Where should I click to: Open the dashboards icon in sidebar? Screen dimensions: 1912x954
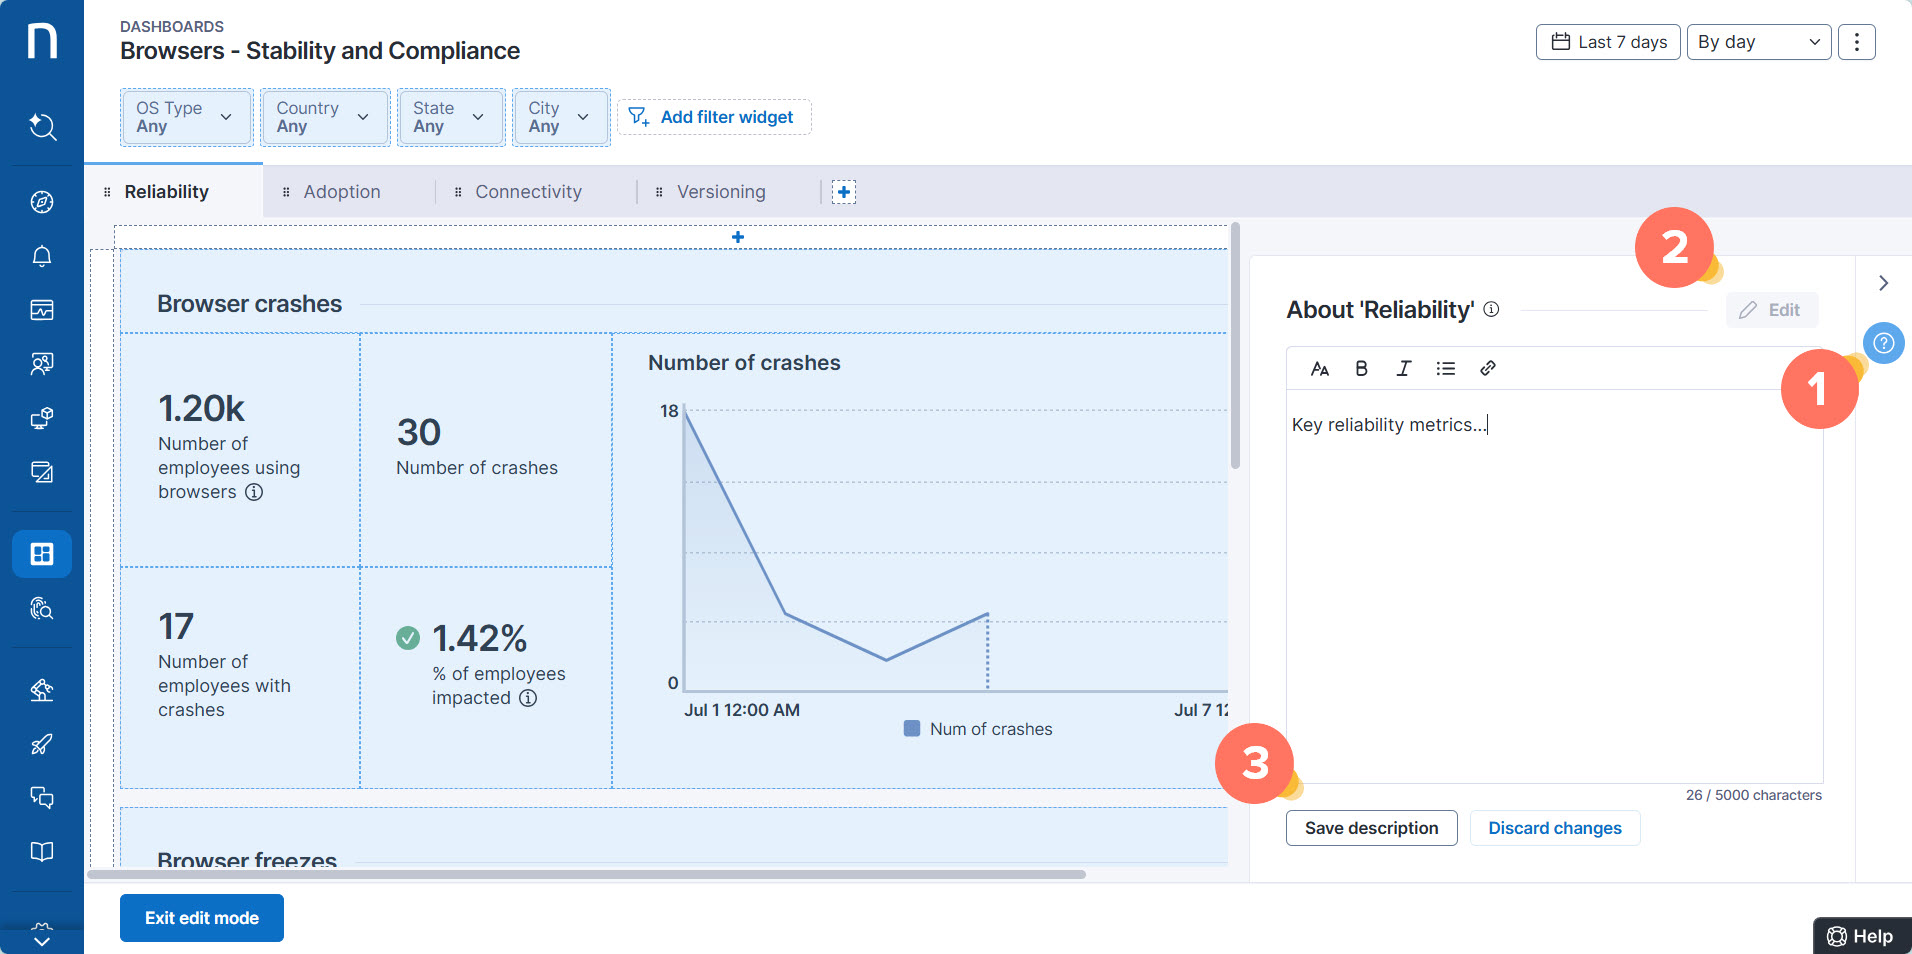(42, 554)
